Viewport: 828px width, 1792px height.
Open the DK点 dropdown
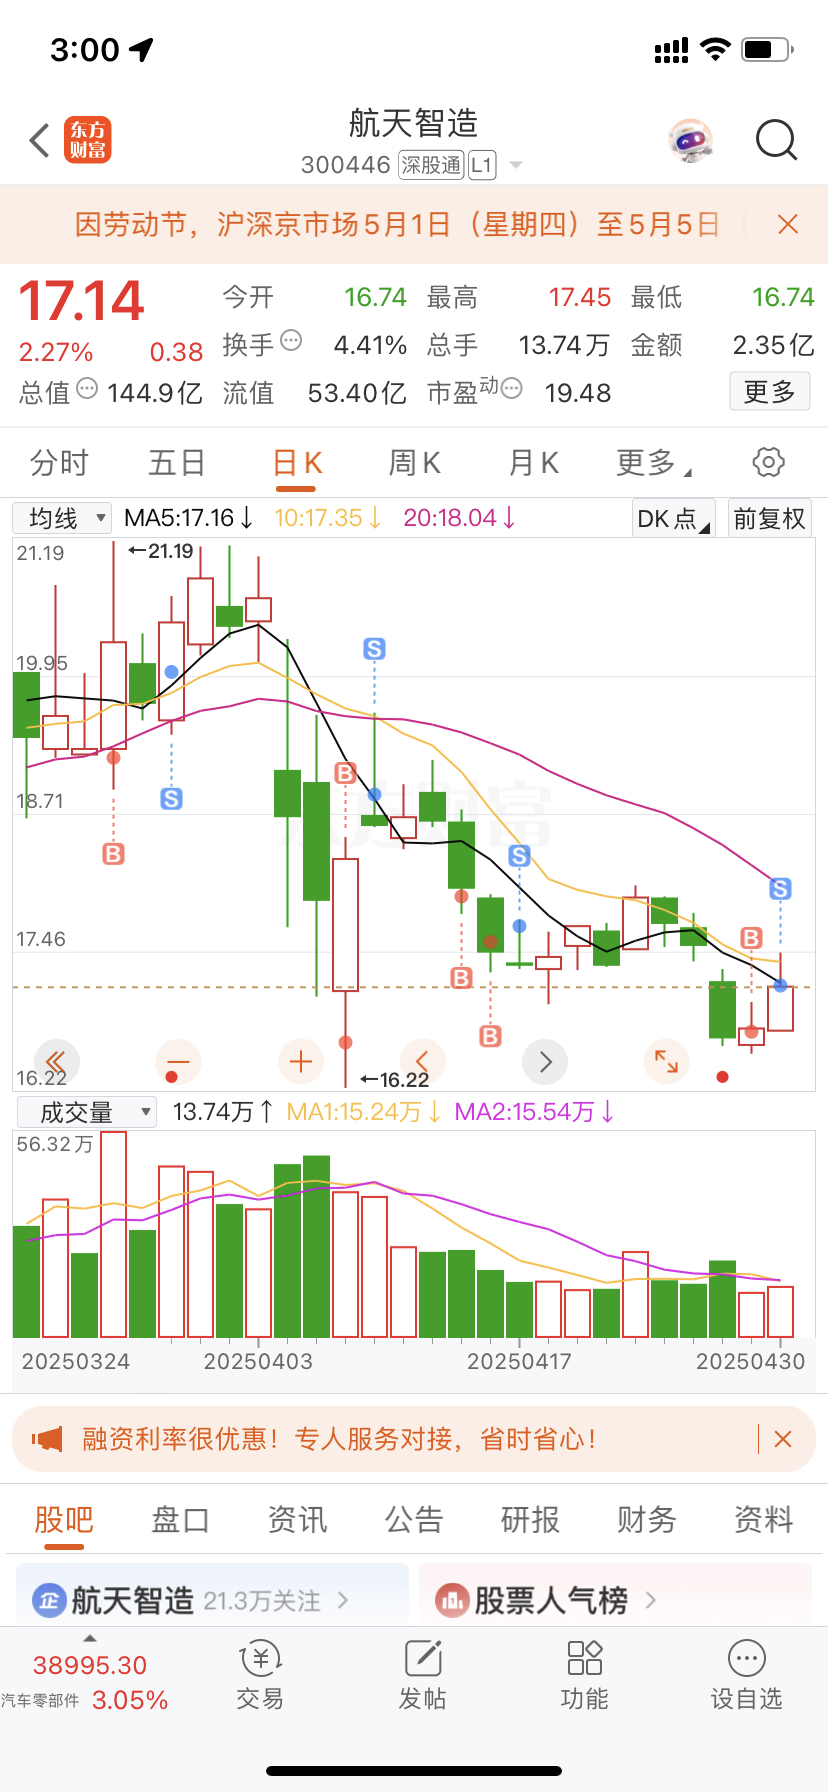click(x=673, y=518)
